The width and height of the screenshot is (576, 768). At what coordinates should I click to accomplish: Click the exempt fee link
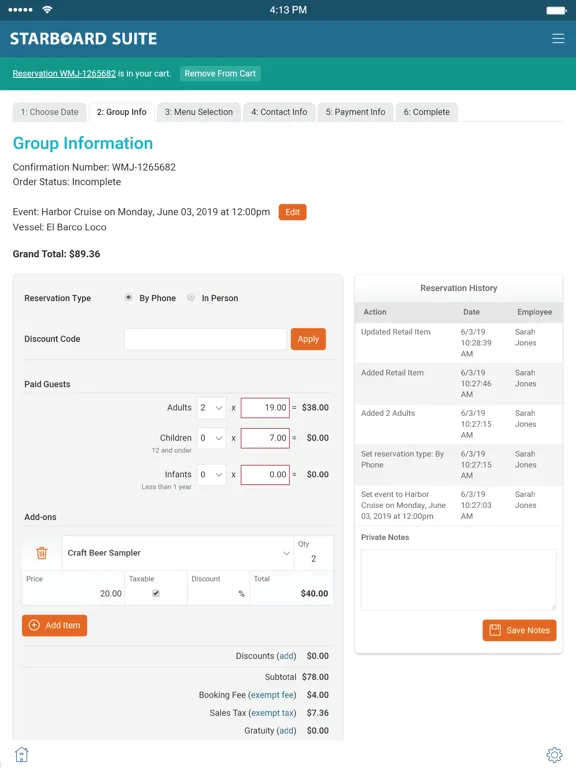[x=272, y=695]
